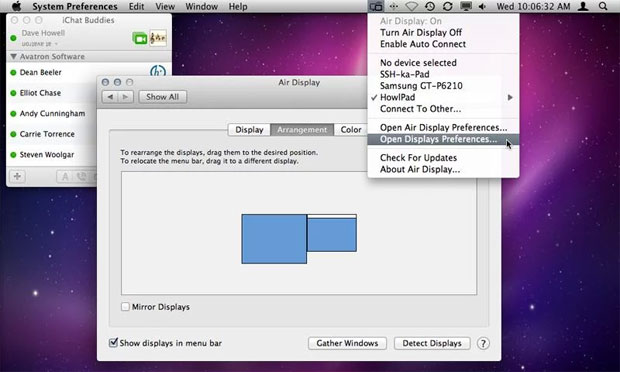The image size is (620, 372).
Task: Click the plus button in iChat Buddies
Action: (17, 176)
